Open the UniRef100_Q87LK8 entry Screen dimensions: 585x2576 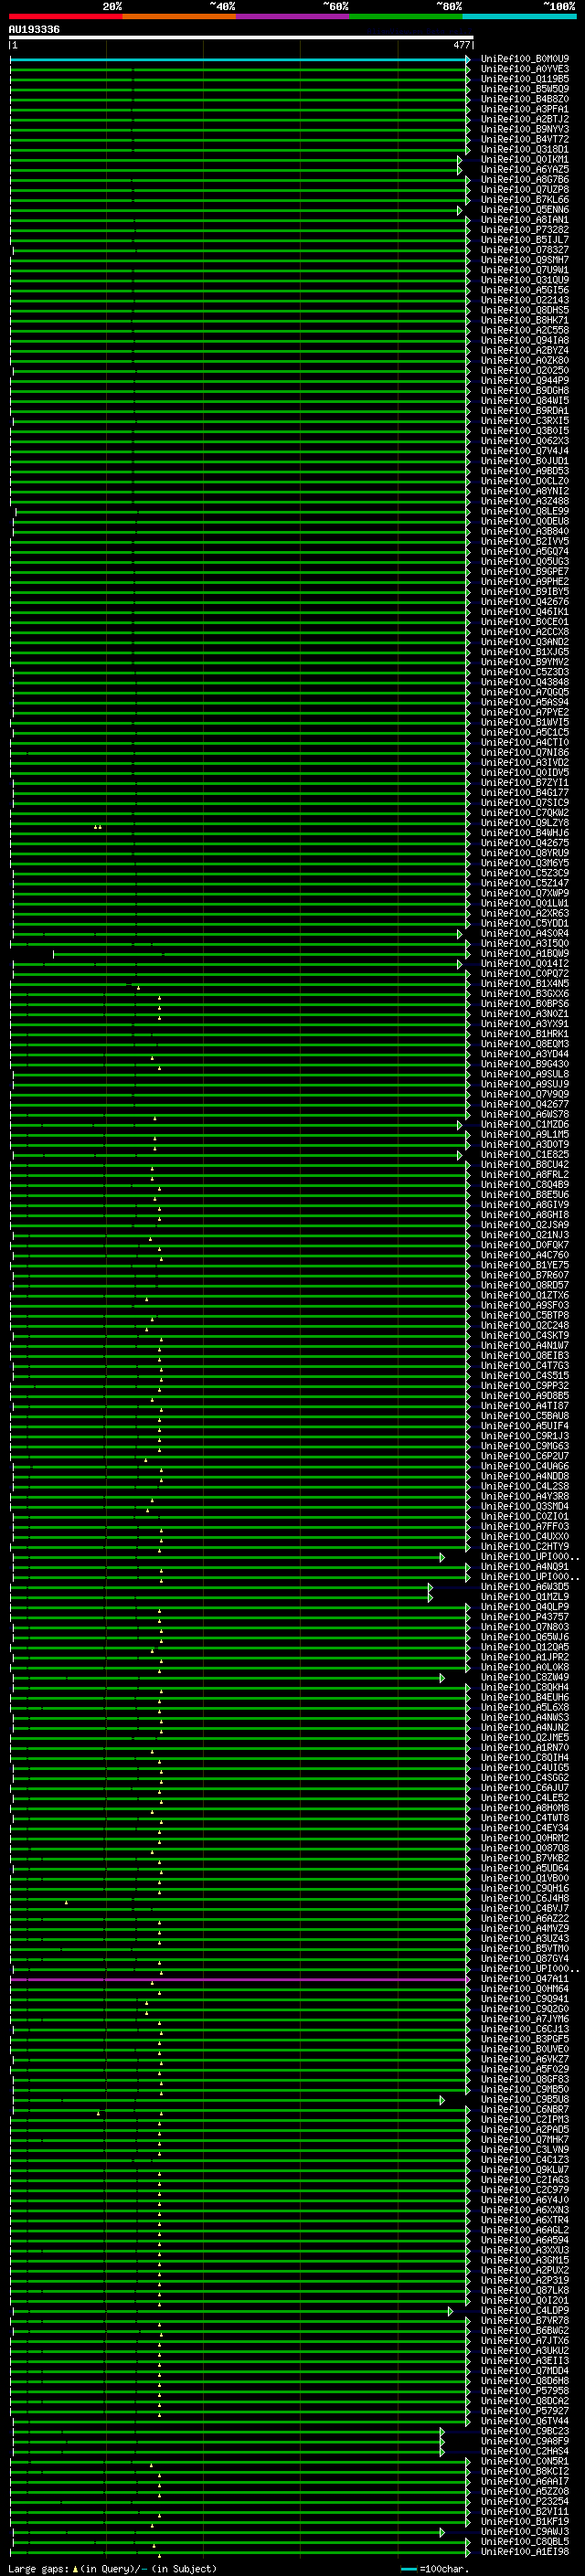point(525,2290)
